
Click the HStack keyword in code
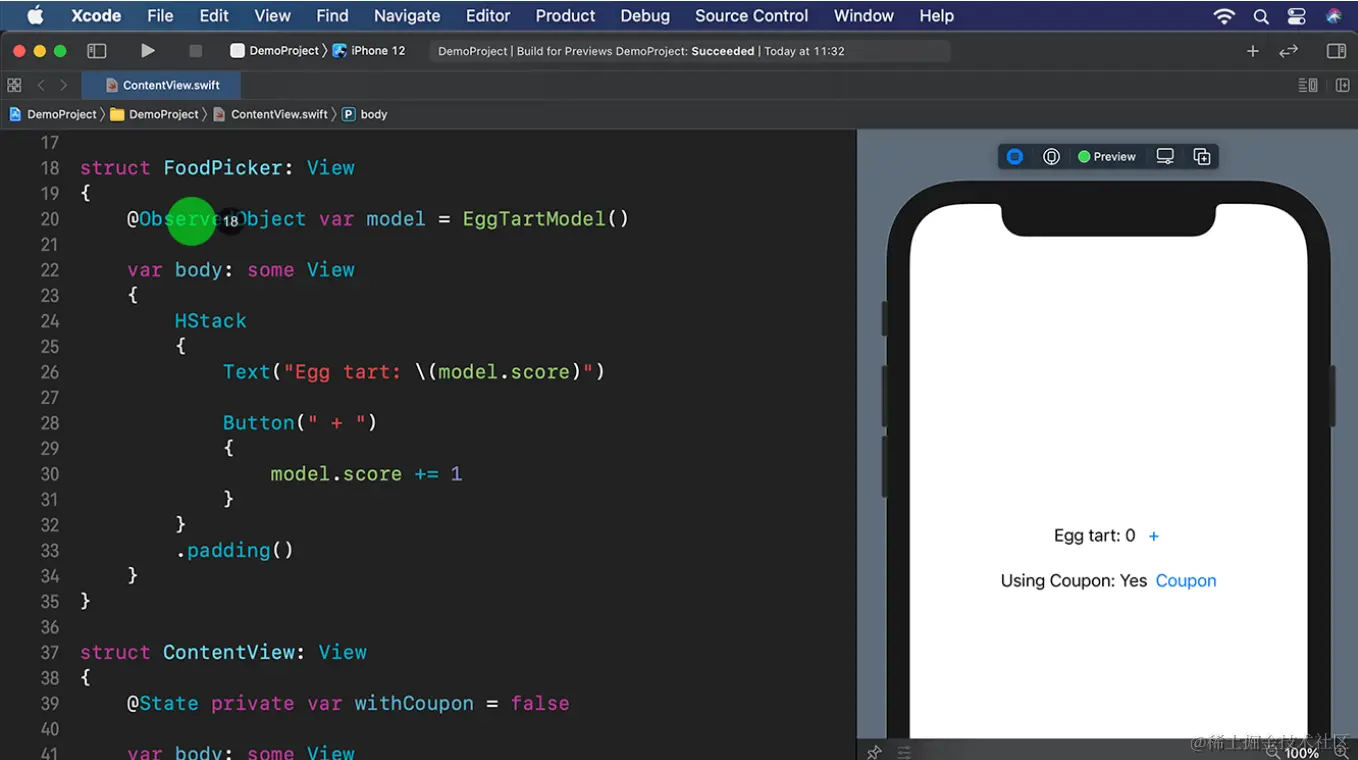tap(210, 321)
